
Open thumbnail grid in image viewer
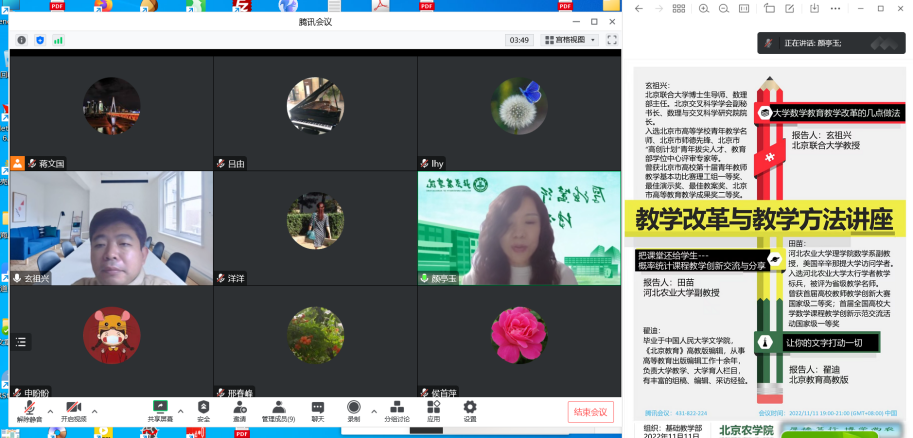(x=679, y=9)
